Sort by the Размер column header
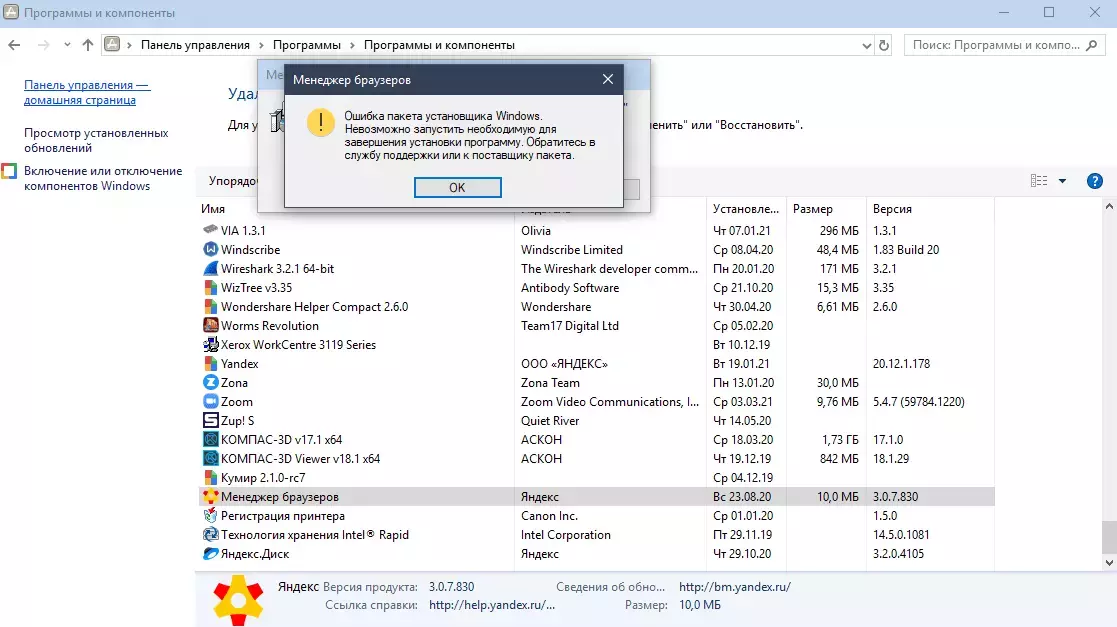 pos(813,209)
